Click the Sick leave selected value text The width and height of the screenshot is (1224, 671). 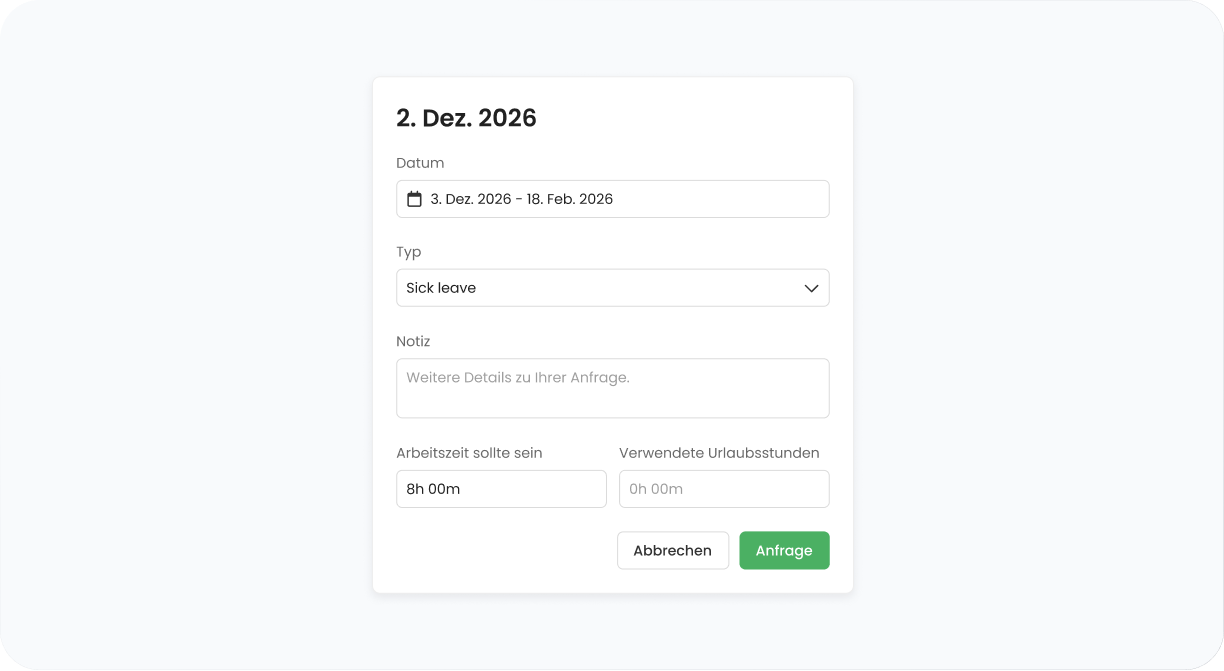pyautogui.click(x=441, y=288)
